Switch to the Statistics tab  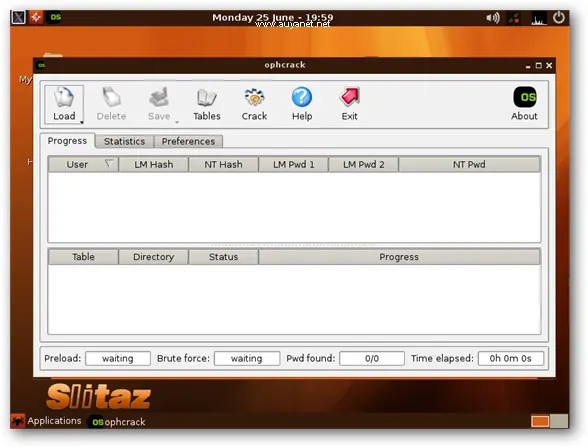point(124,141)
